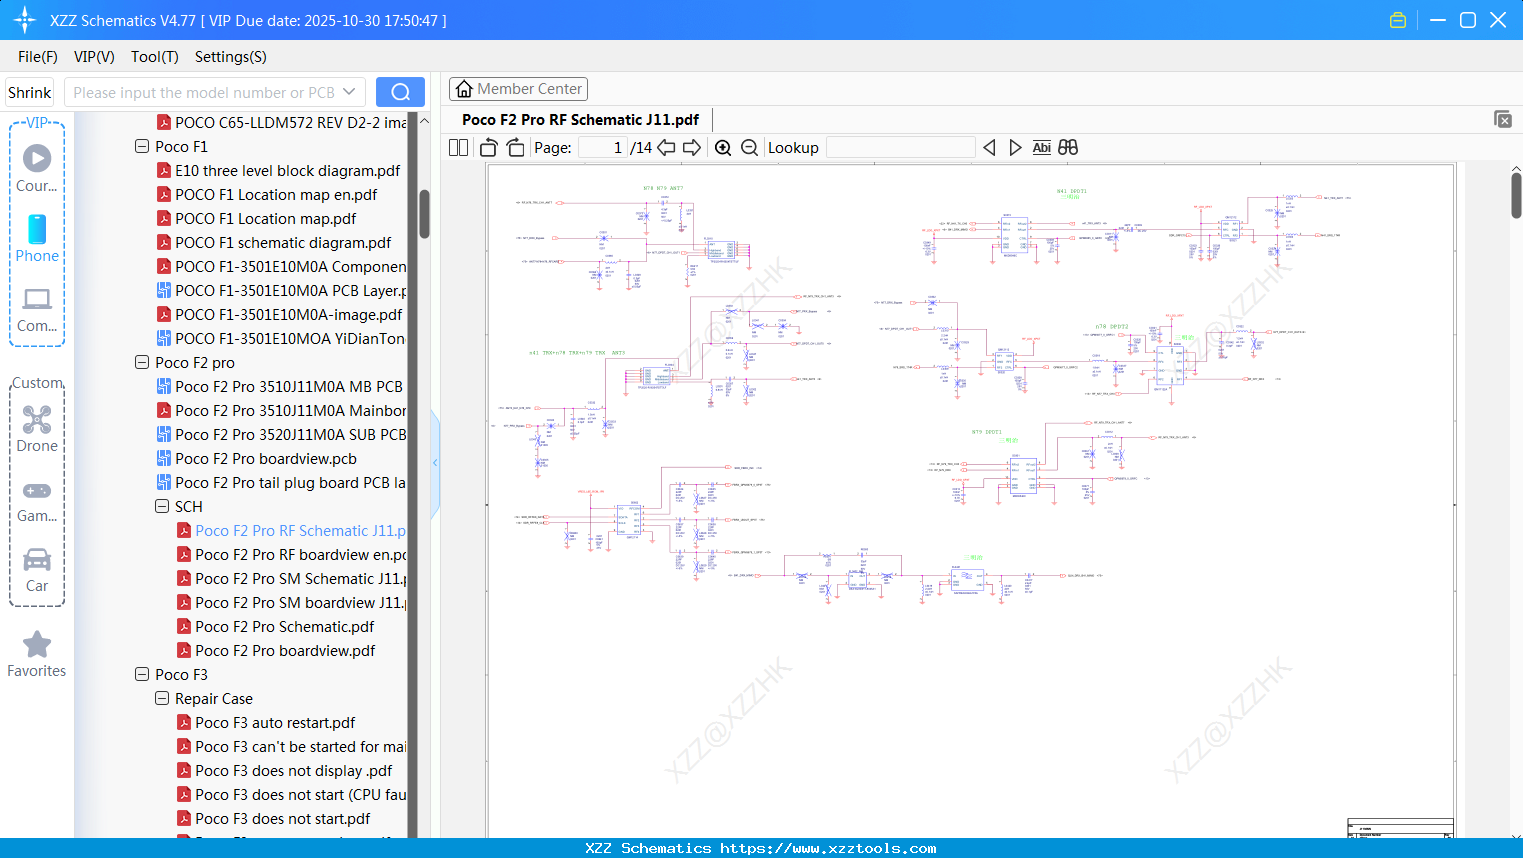
Task: Click the Member Center button
Action: pyautogui.click(x=518, y=89)
